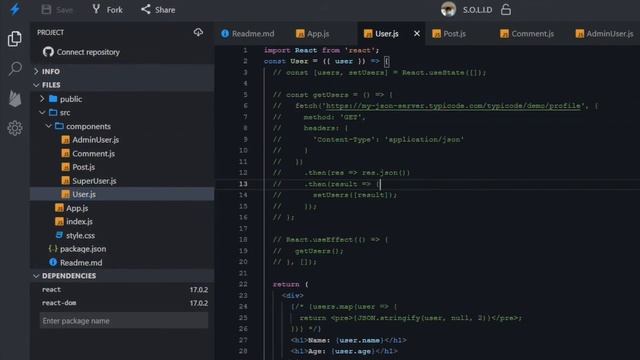
Task: Click the import React line of code
Action: (322, 50)
